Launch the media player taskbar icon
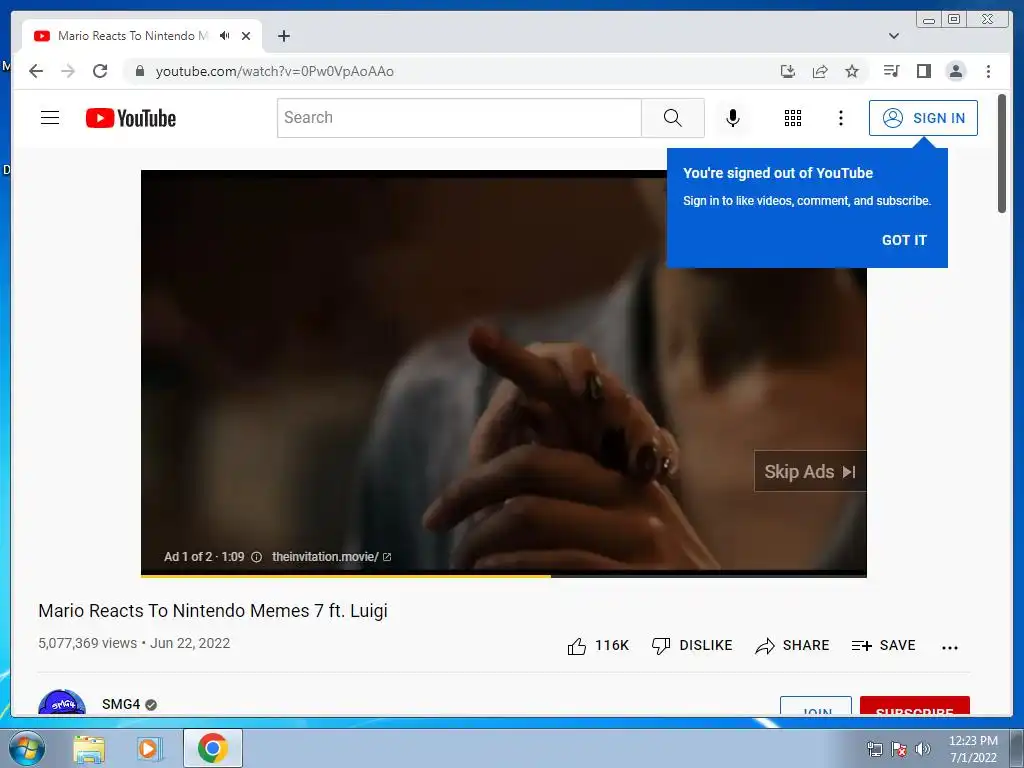Screen dimensions: 1024x768 150,748
